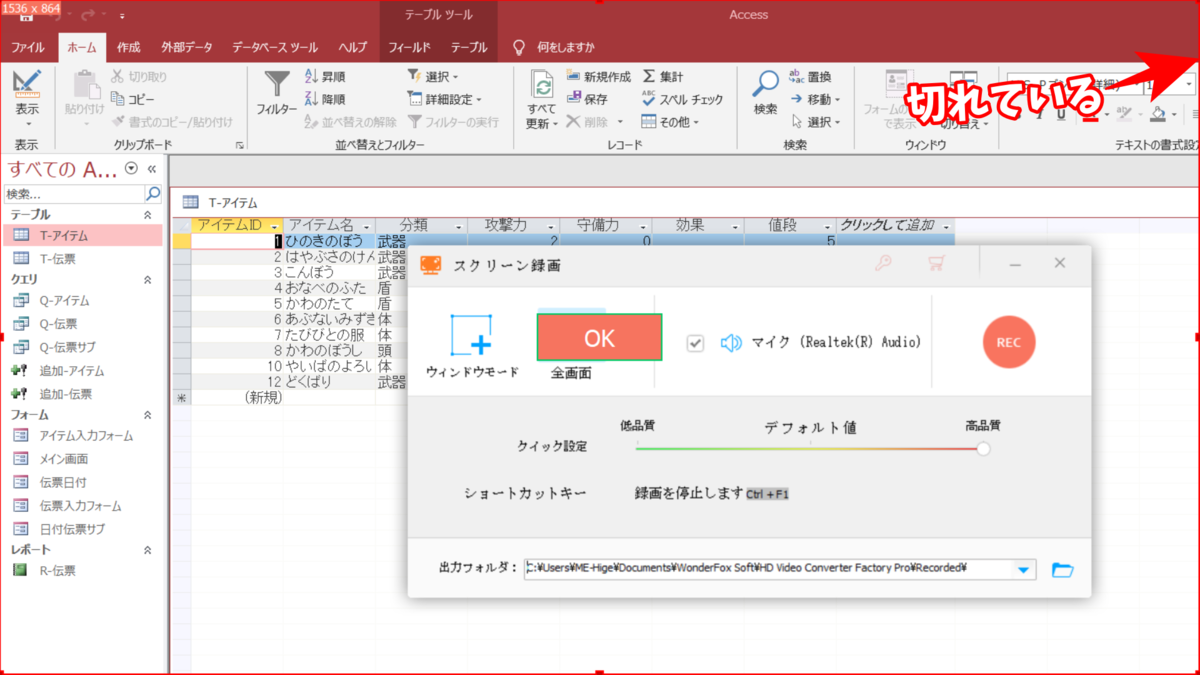Click 置換 replace icon
1200x675 pixels.
click(797, 76)
